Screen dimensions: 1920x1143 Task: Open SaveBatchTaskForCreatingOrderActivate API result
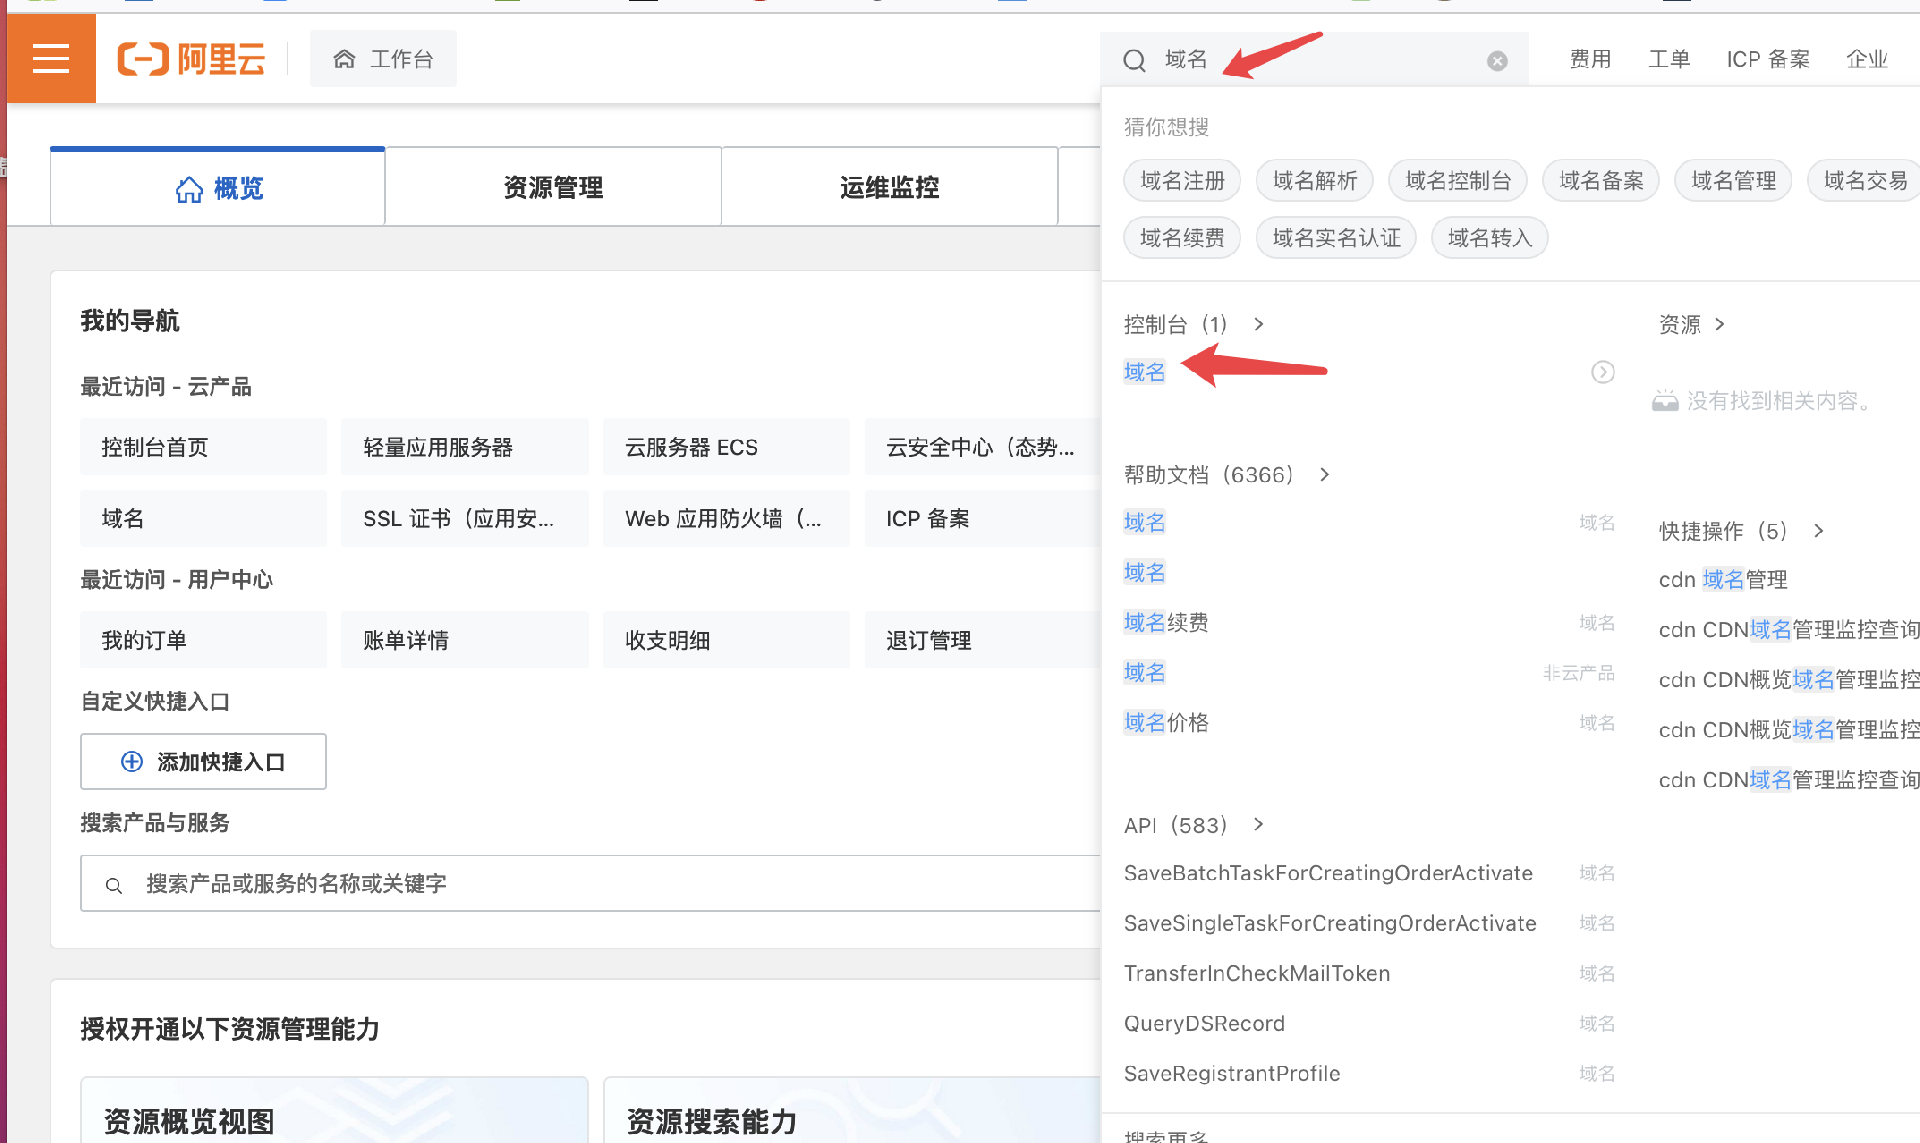pos(1328,873)
